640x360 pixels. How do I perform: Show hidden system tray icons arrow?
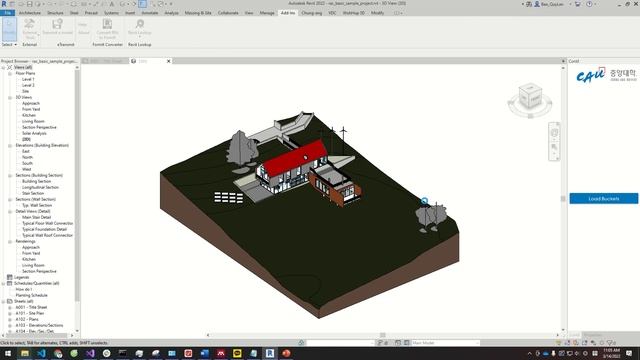tap(529, 353)
